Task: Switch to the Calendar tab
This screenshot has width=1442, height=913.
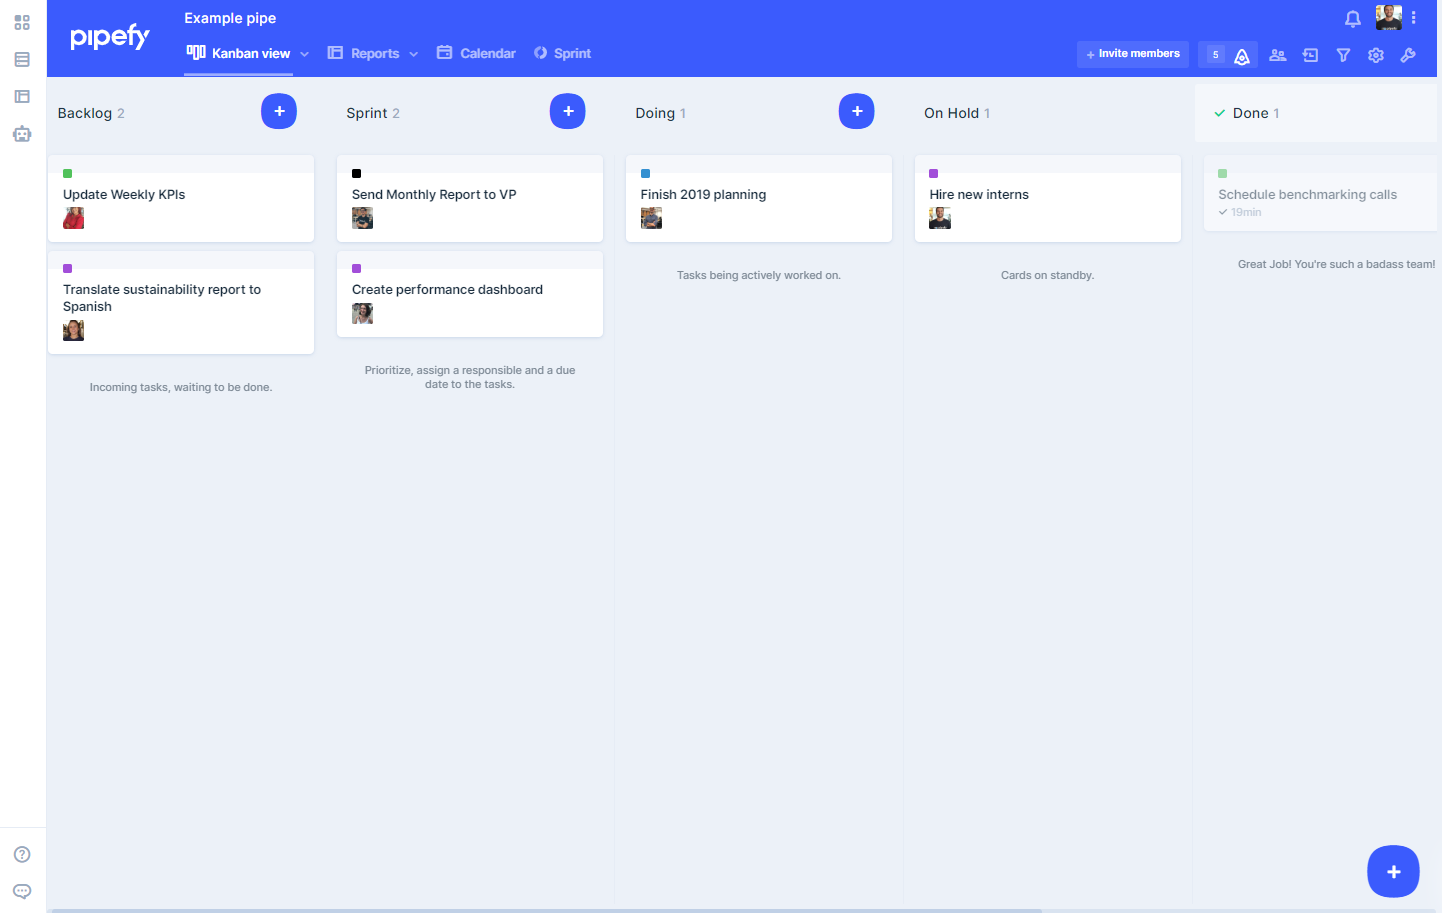Action: pyautogui.click(x=477, y=53)
